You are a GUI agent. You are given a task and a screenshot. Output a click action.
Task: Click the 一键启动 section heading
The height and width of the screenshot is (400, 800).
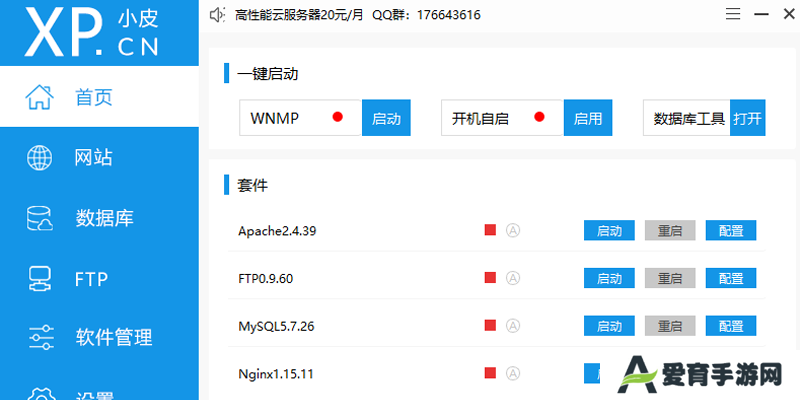click(x=267, y=74)
